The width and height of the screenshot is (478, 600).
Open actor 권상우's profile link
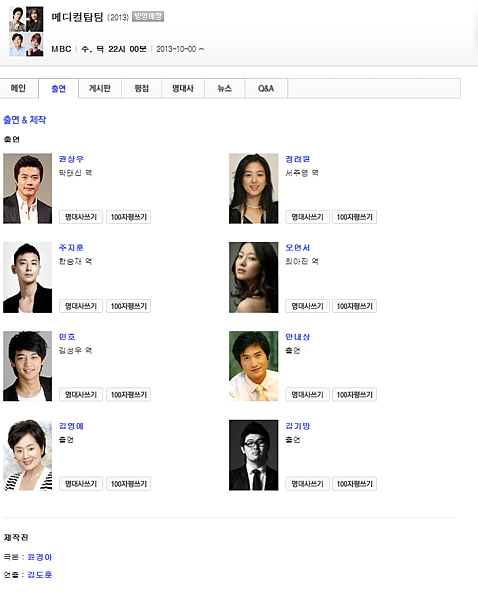click(71, 159)
